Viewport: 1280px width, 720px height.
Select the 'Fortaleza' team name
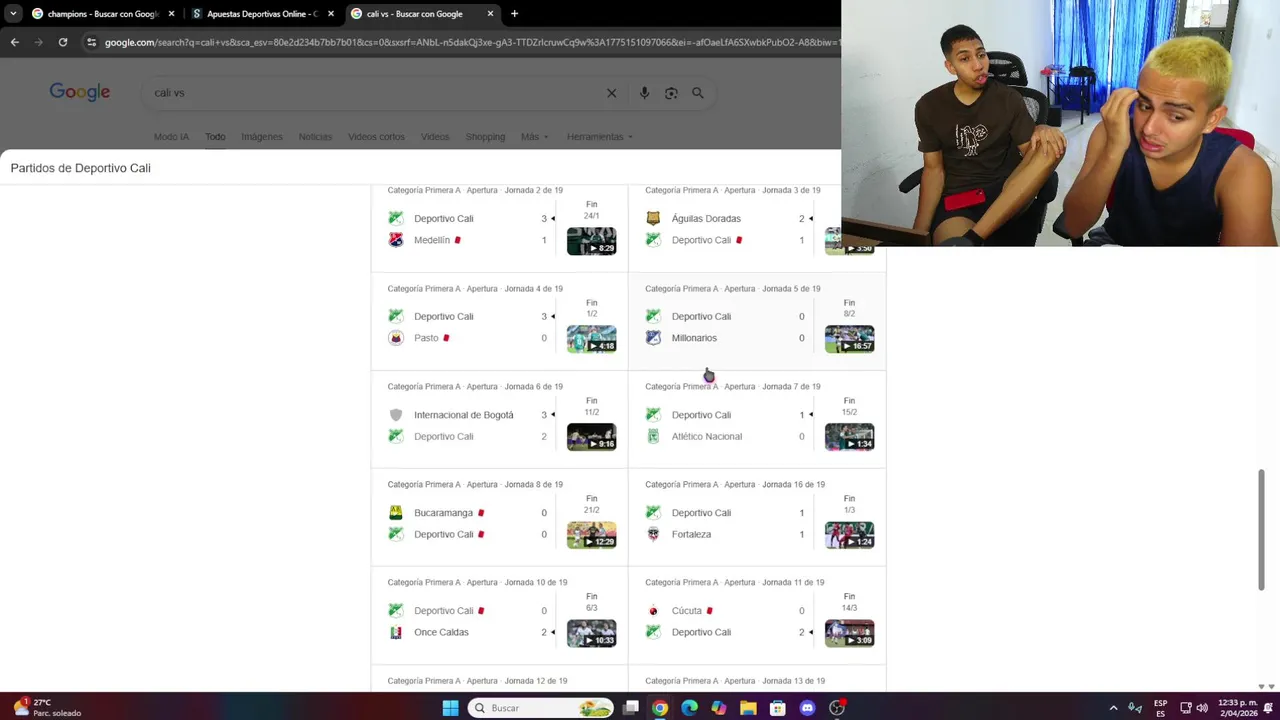pos(691,534)
